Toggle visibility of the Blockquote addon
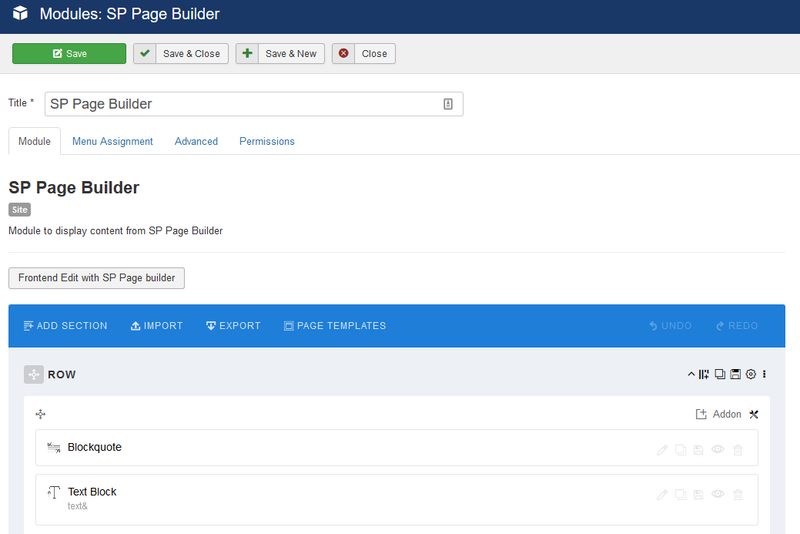800x534 pixels. [x=718, y=449]
